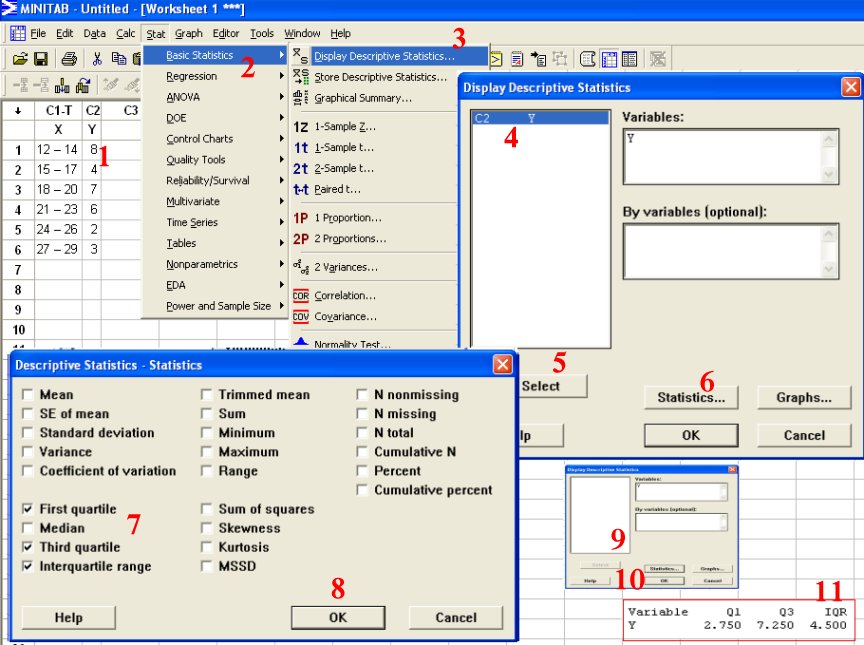Toggle the Median checkbox
864x645 pixels.
pyautogui.click(x=27, y=528)
